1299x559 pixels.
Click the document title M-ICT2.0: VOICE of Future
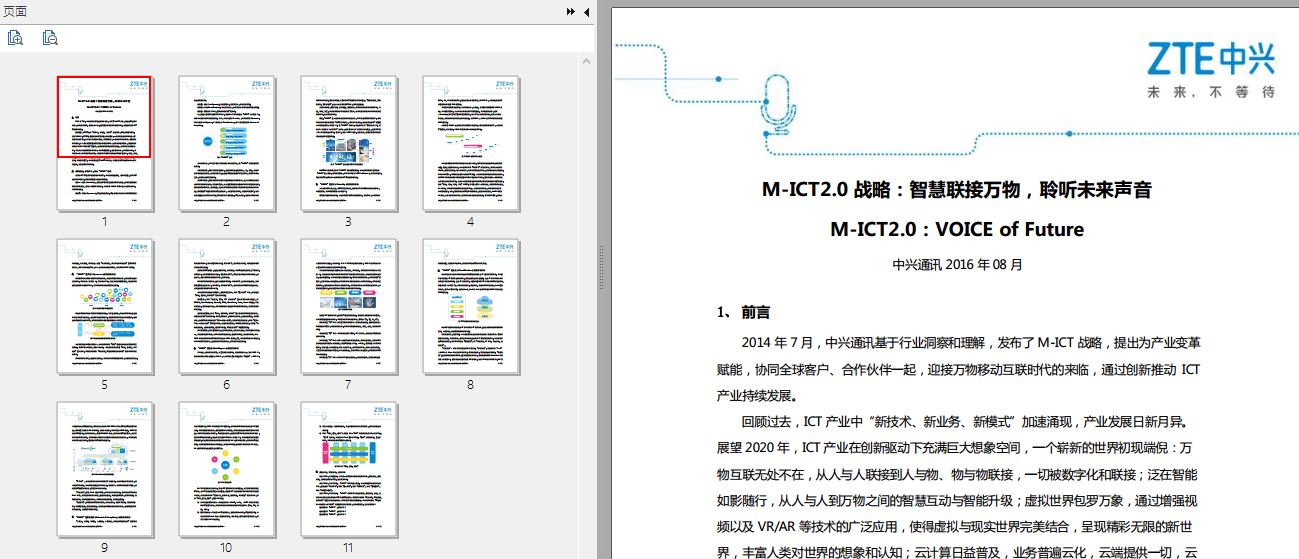[956, 229]
